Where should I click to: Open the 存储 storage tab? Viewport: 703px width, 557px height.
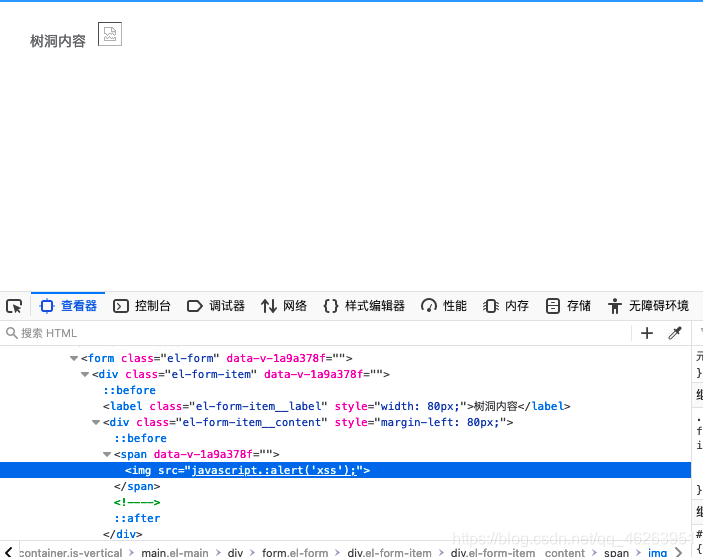tap(568, 306)
